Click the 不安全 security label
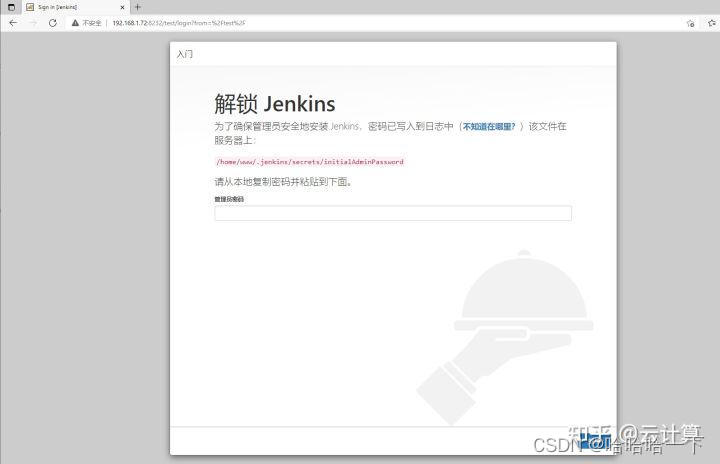This screenshot has width=720, height=464. point(92,23)
